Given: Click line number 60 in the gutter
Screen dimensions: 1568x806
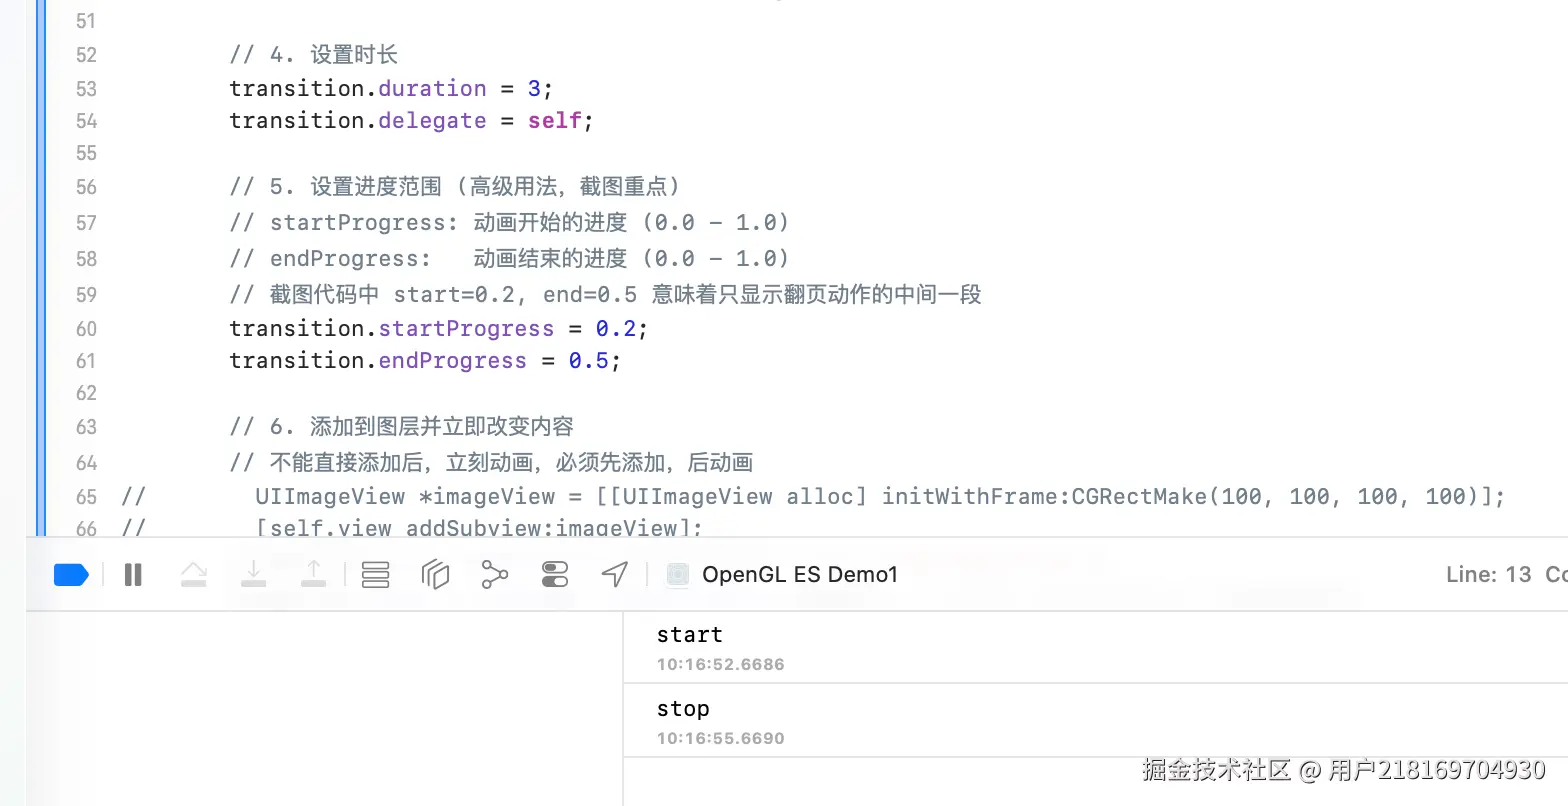Looking at the screenshot, I should (x=87, y=329).
